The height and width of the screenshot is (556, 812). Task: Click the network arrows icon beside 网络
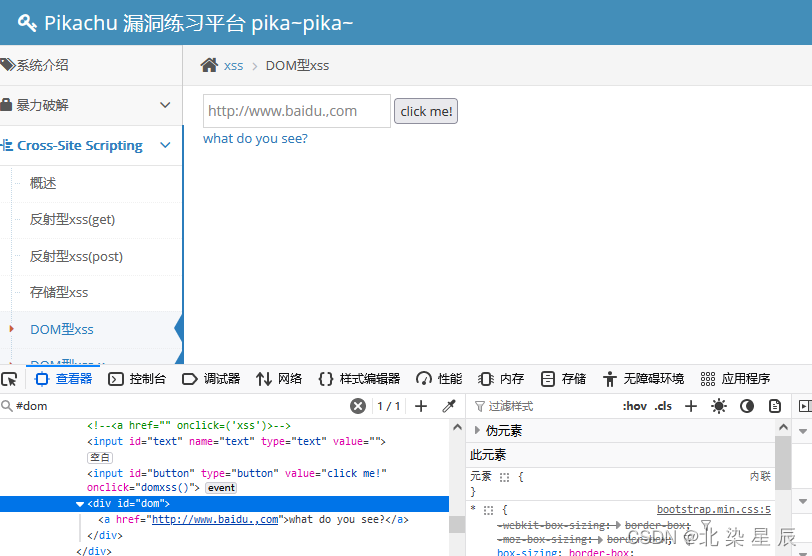point(264,379)
